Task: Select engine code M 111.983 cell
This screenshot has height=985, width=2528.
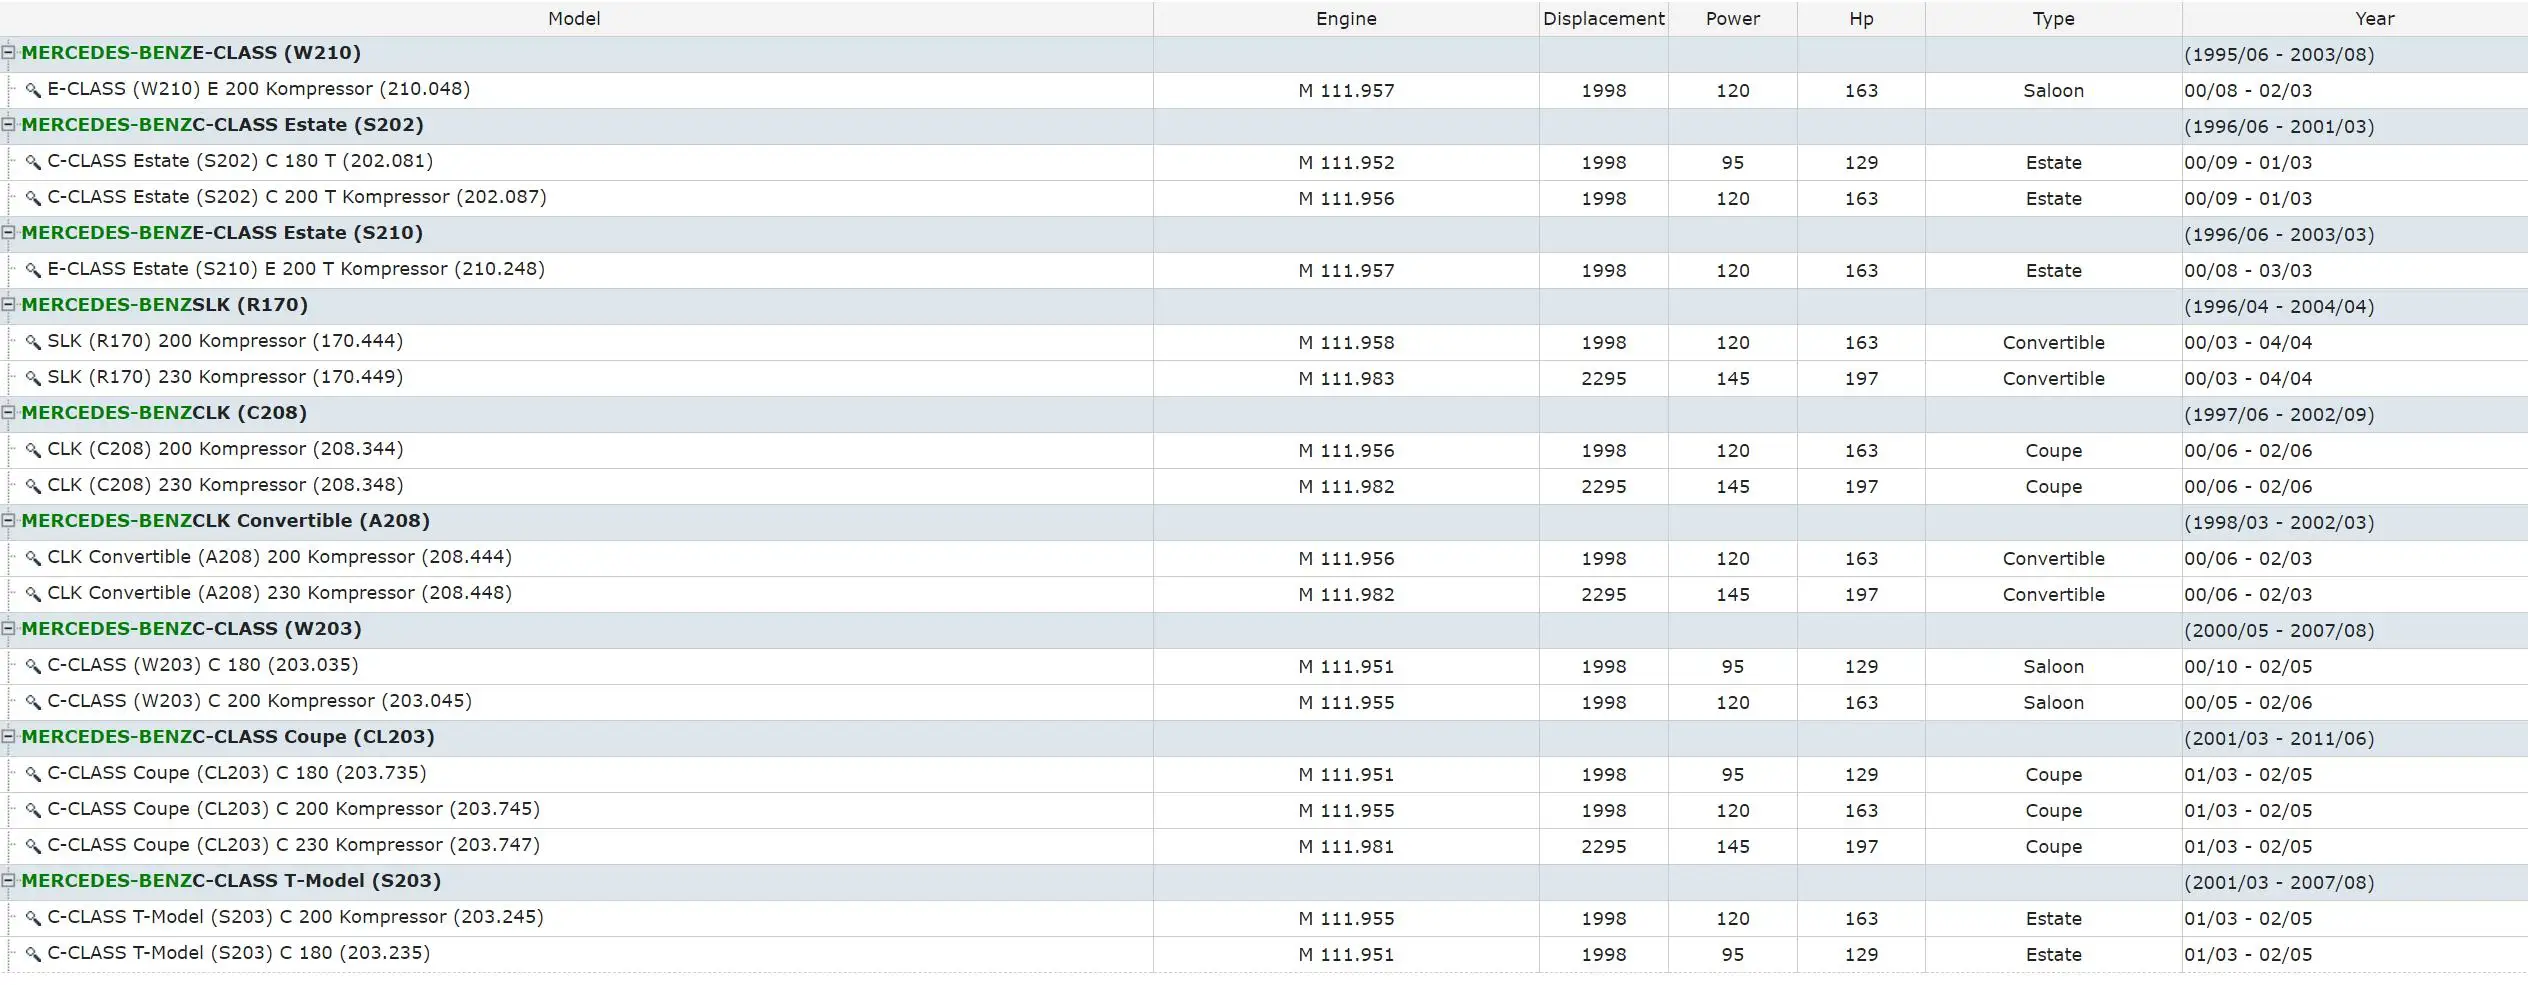Action: 1346,379
